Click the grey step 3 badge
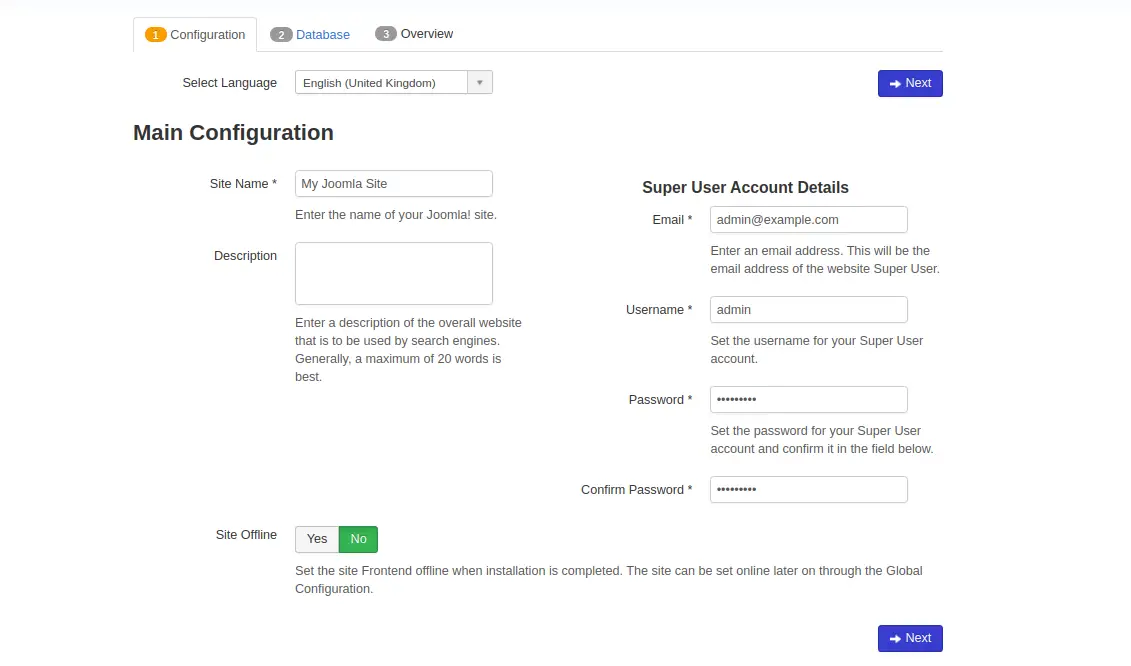 coord(386,34)
